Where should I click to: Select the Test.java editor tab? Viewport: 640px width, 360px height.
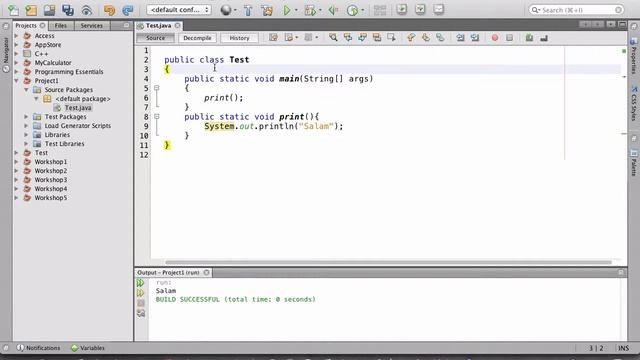[x=158, y=25]
